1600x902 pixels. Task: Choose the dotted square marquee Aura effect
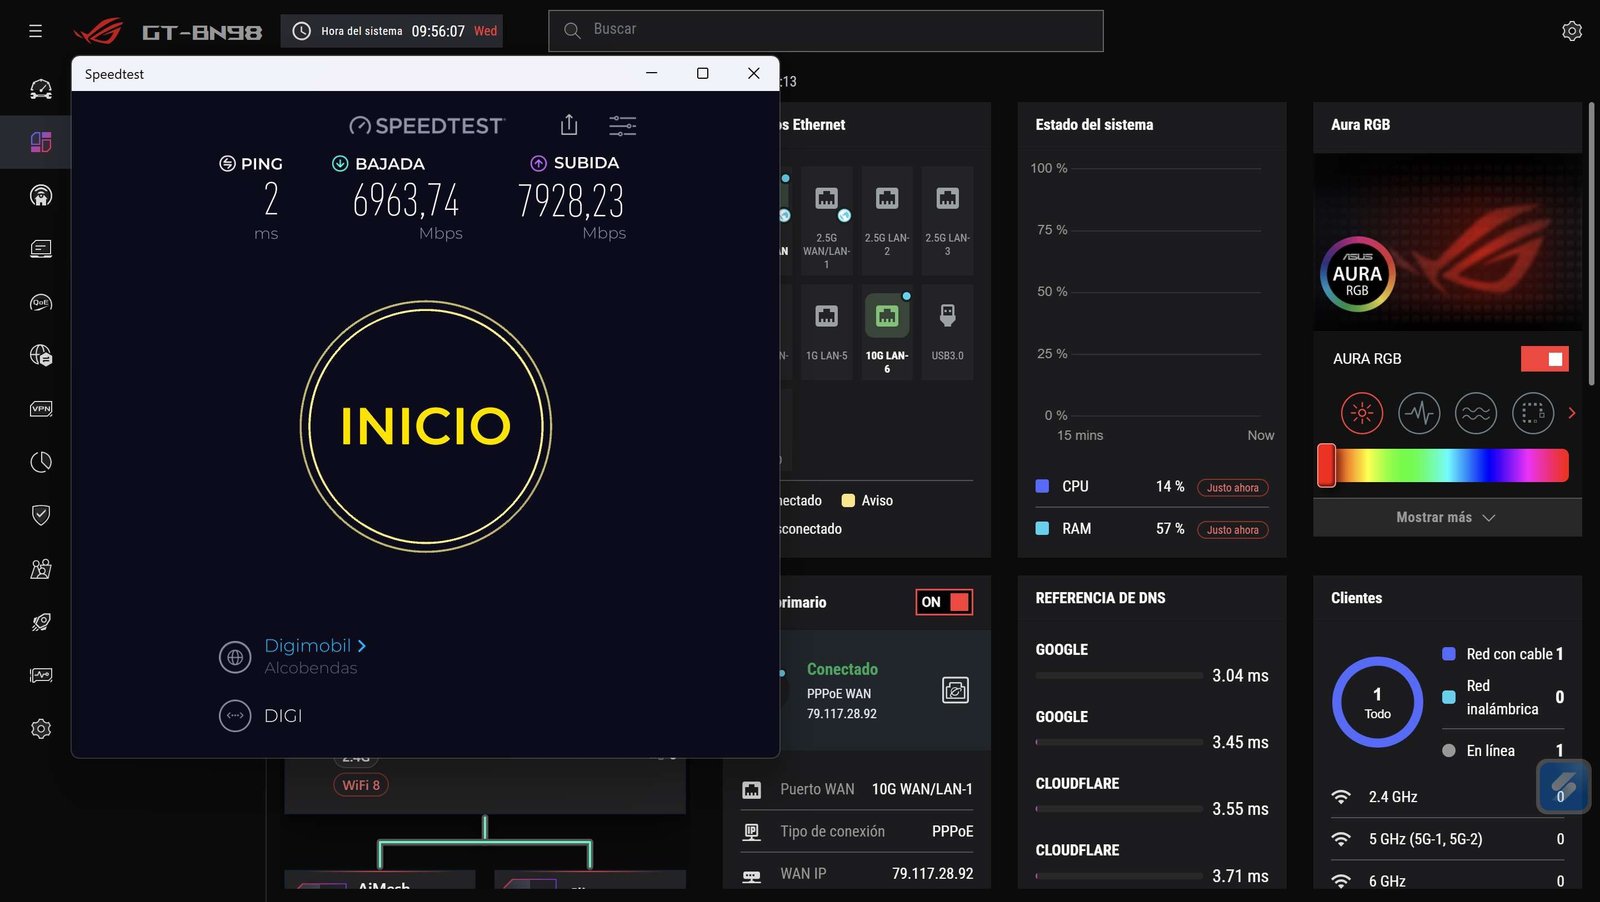pos(1533,412)
